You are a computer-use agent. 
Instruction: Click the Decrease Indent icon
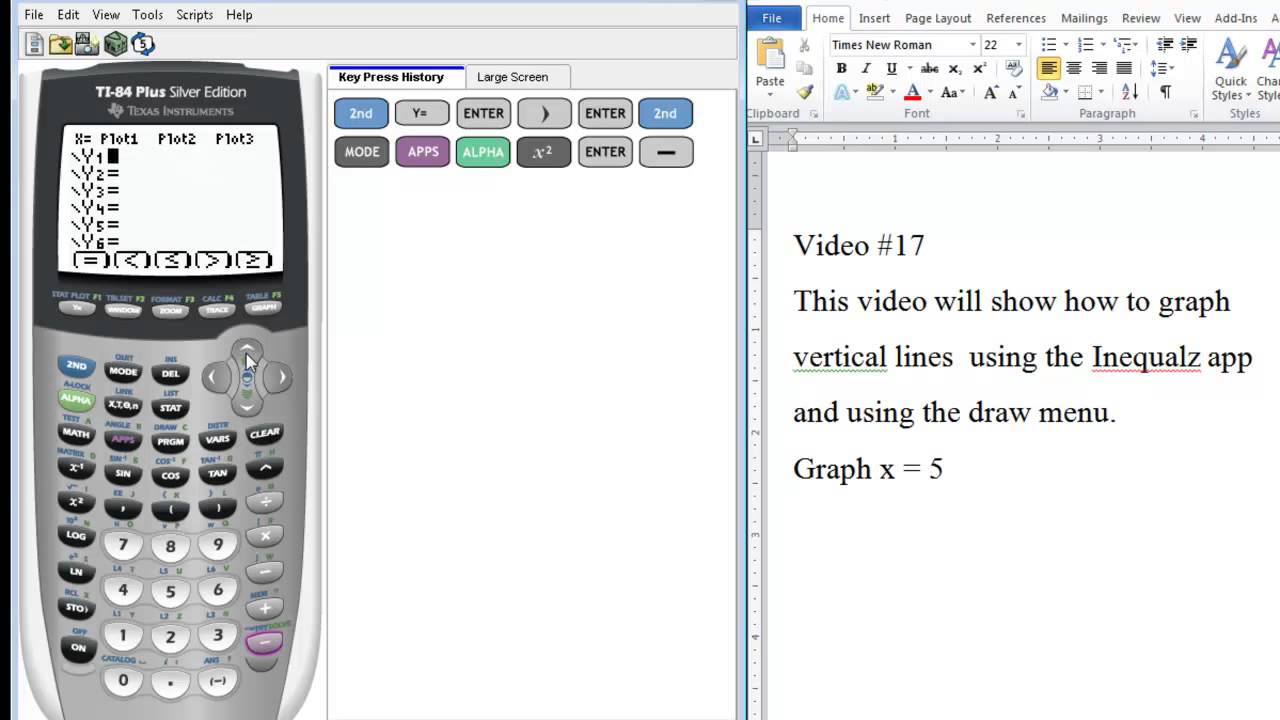tap(1165, 44)
